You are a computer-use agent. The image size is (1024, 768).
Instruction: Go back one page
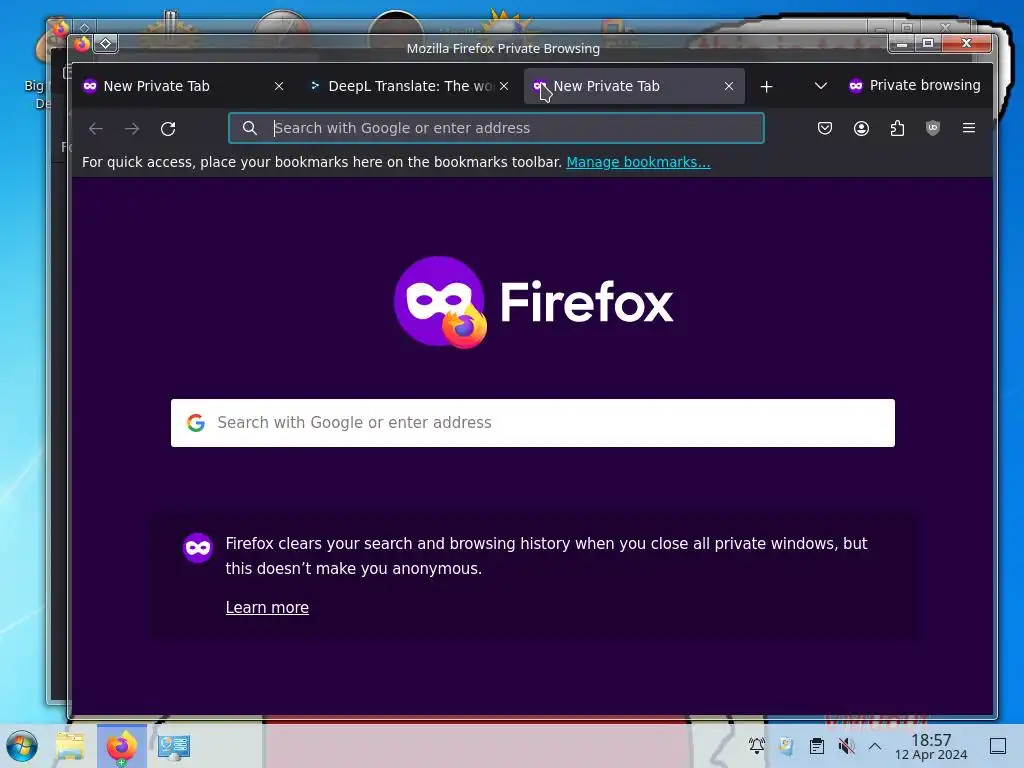96,129
